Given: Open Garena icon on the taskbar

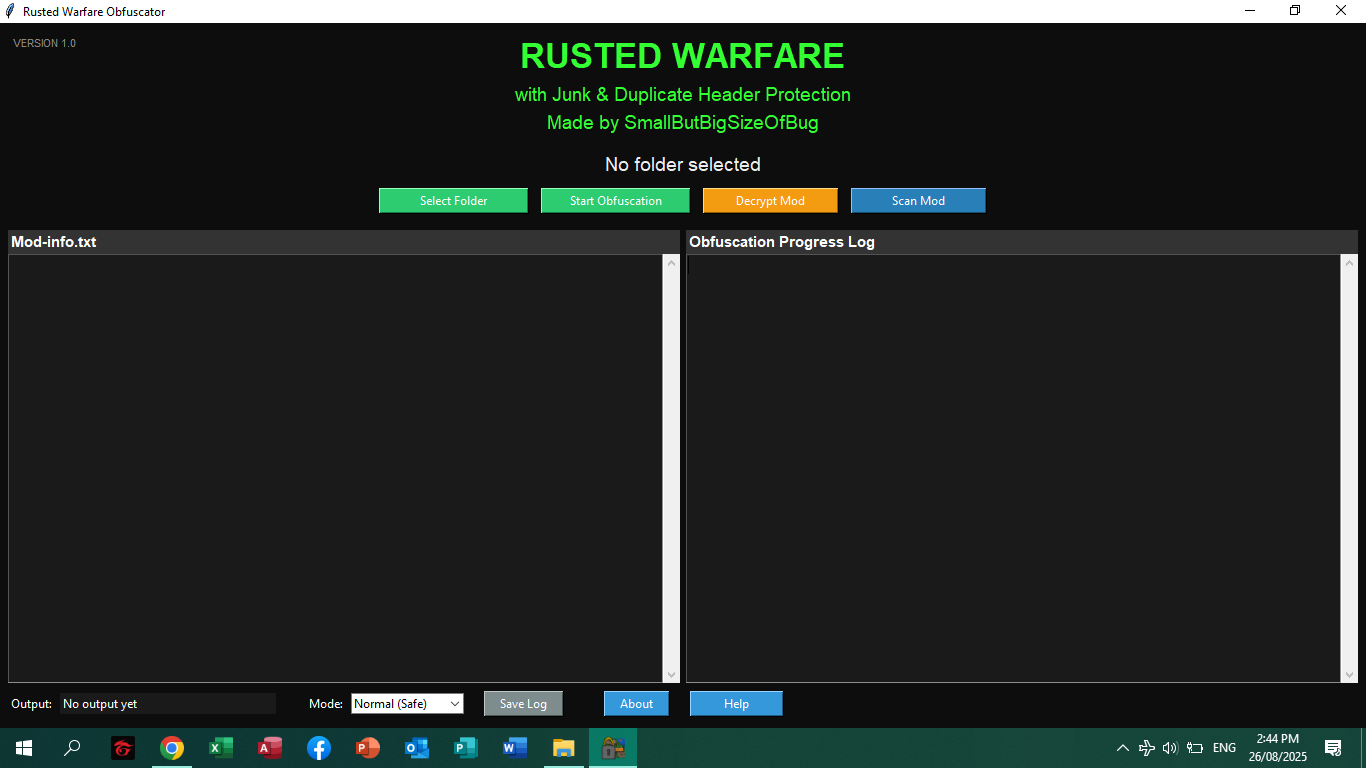Looking at the screenshot, I should point(123,747).
